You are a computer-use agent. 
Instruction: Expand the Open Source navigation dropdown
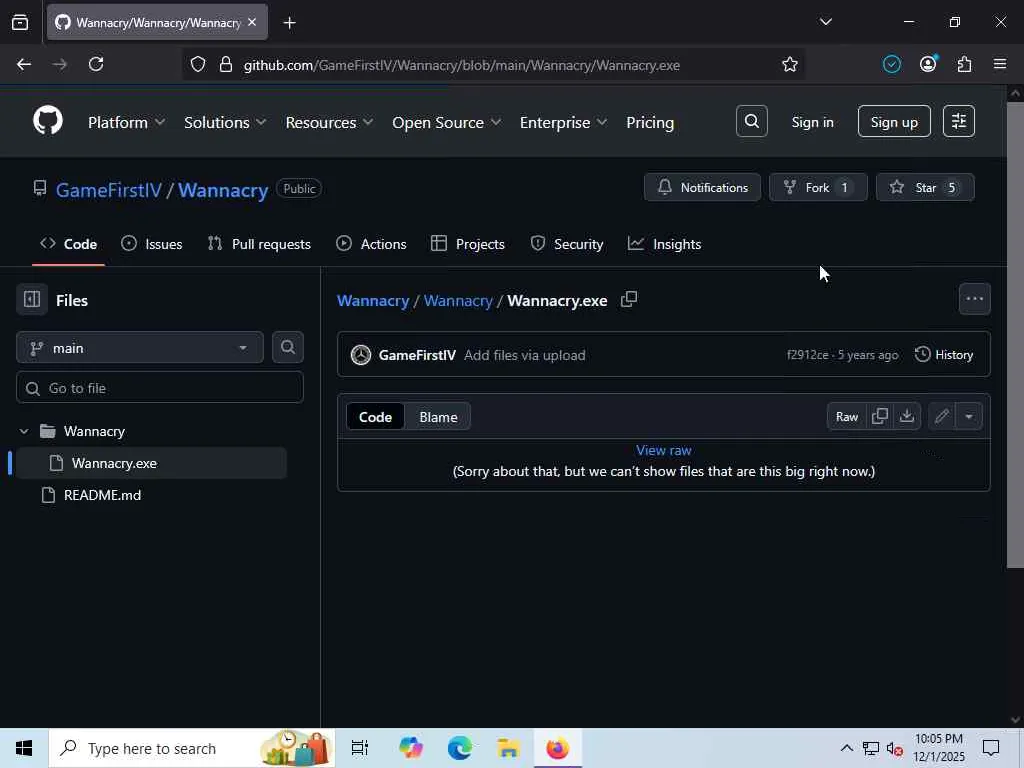coord(447,122)
